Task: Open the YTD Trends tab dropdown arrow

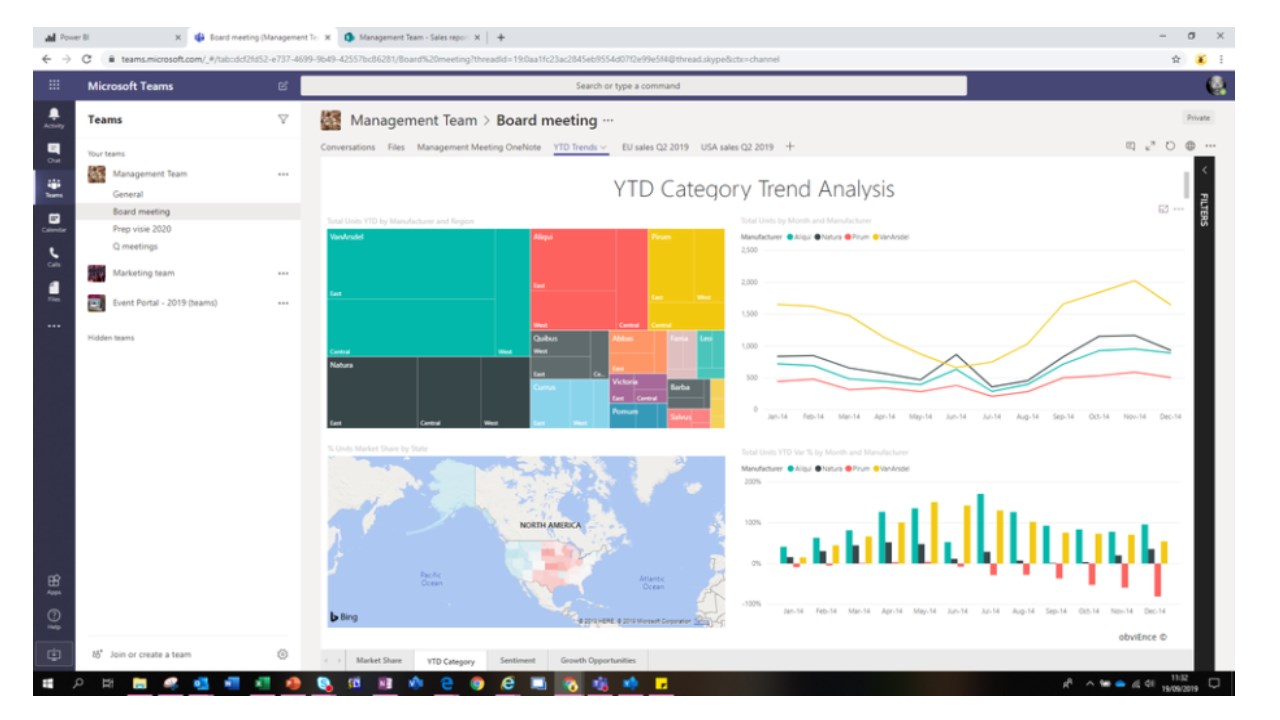Action: pyautogui.click(x=604, y=148)
